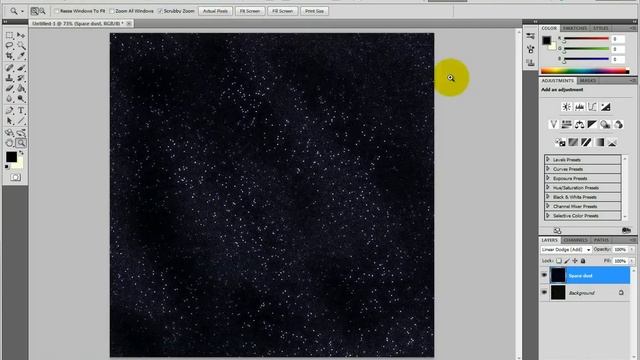Toggle Quick Mask mode icon
Viewport: 640px width, 360px height.
click(x=16, y=177)
